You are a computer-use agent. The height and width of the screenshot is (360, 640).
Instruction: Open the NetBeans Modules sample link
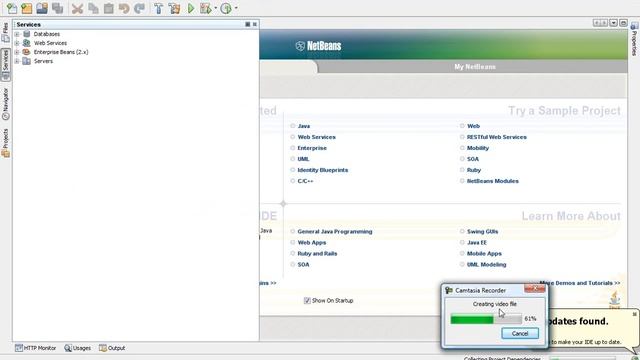tap(493, 181)
